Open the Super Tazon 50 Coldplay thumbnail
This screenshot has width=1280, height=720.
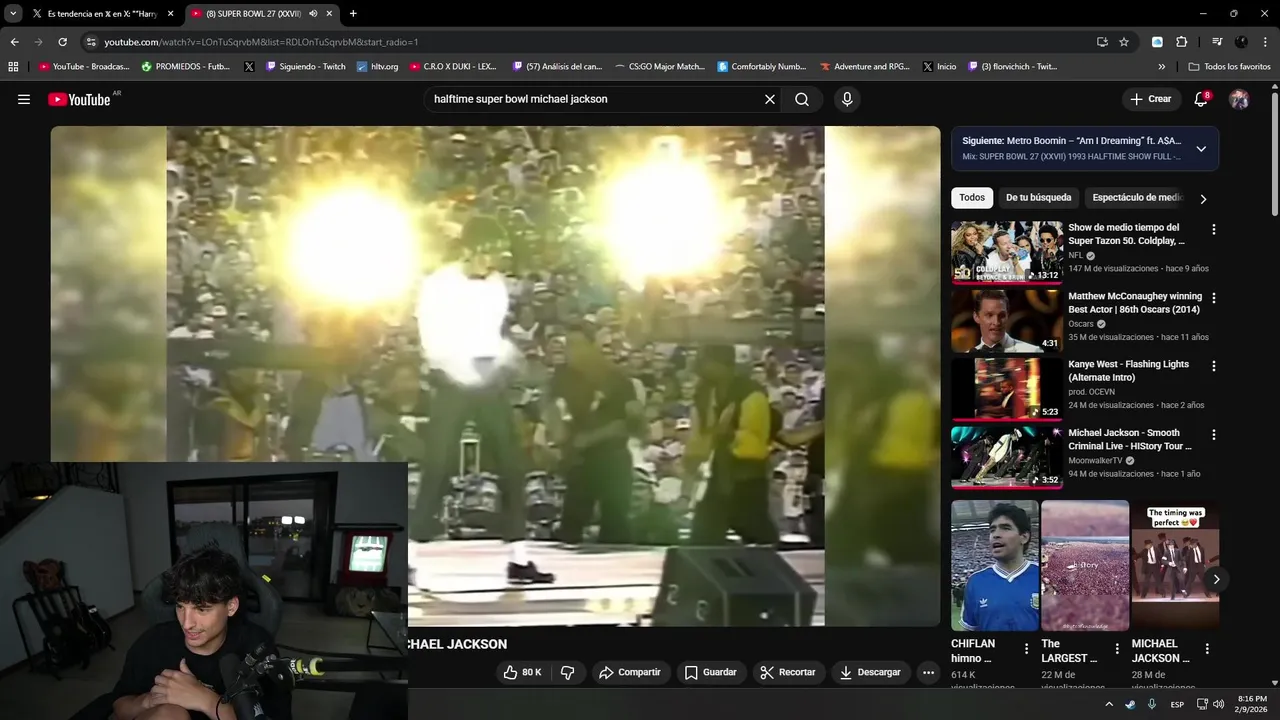point(1007,253)
